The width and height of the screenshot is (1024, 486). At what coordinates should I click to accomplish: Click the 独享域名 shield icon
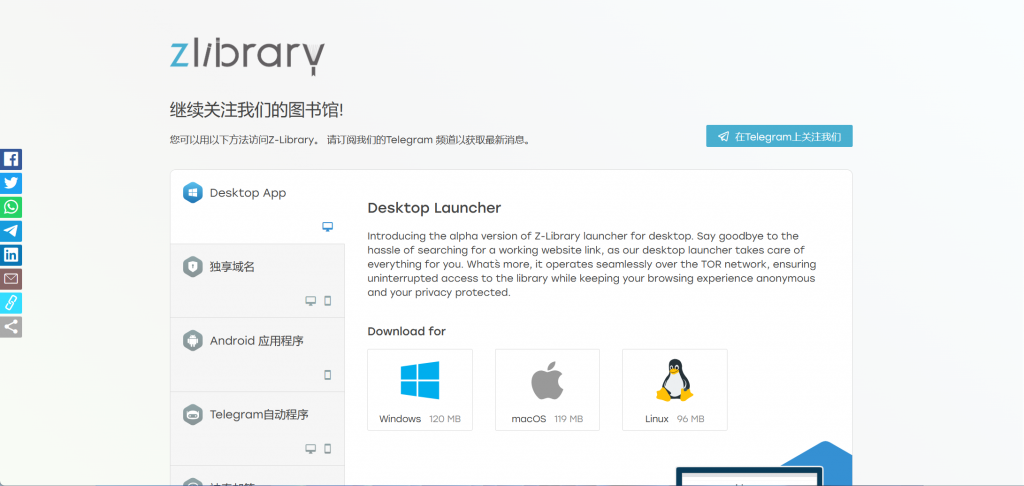[193, 267]
